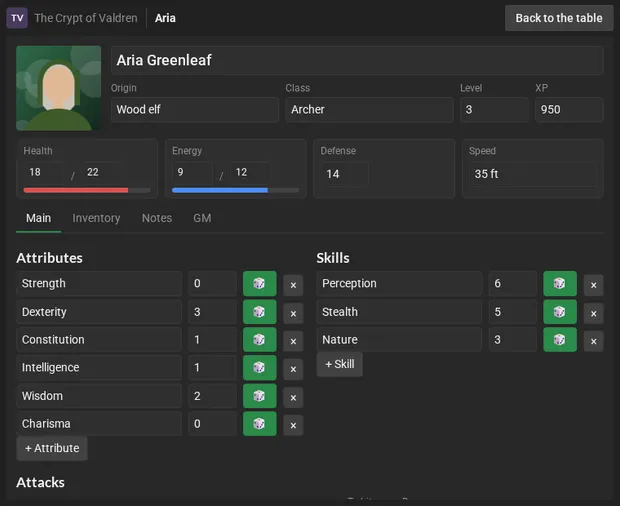Image resolution: width=620 pixels, height=506 pixels.
Task: Remove the Dexterity attribute row
Action: click(293, 313)
